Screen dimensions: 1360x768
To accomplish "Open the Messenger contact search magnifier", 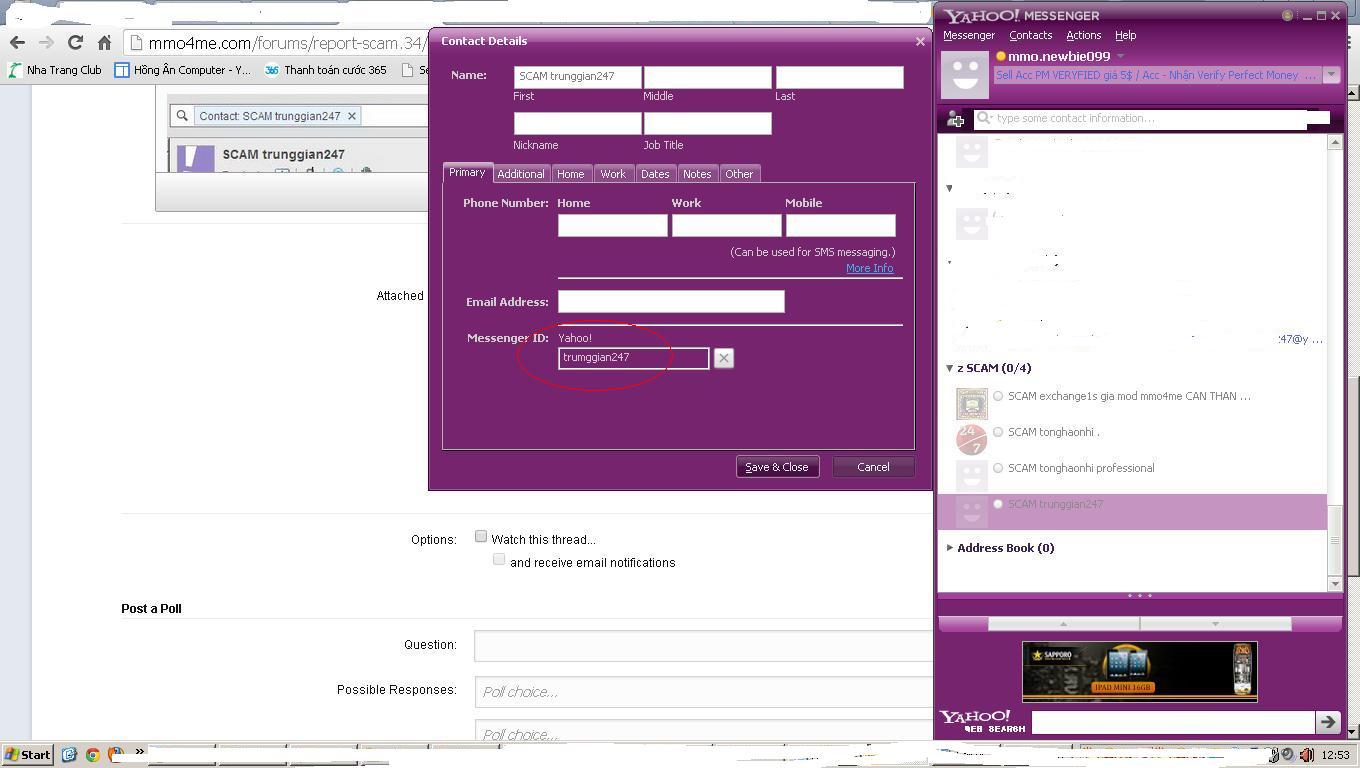I will click(x=984, y=118).
